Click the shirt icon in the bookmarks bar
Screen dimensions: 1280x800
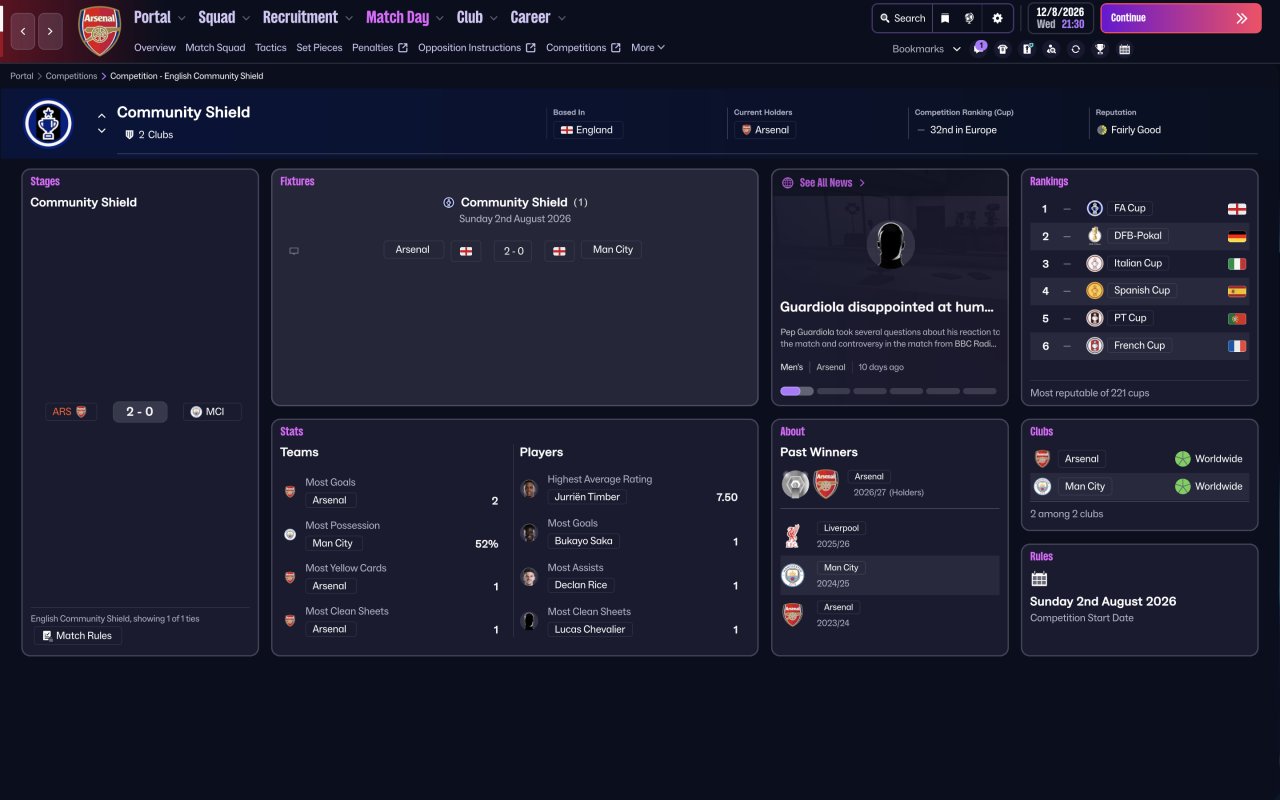tap(1003, 49)
